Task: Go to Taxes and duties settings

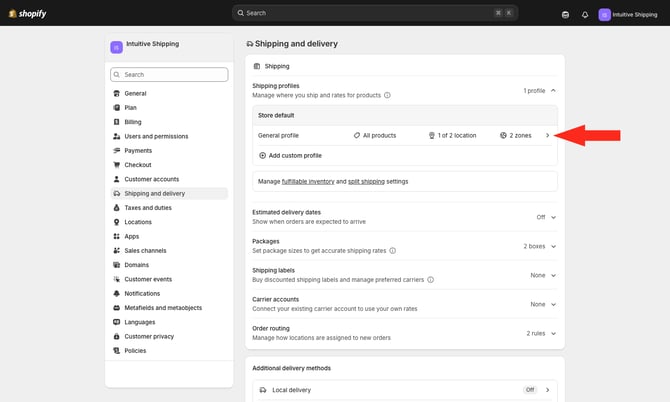Action: pos(169,208)
